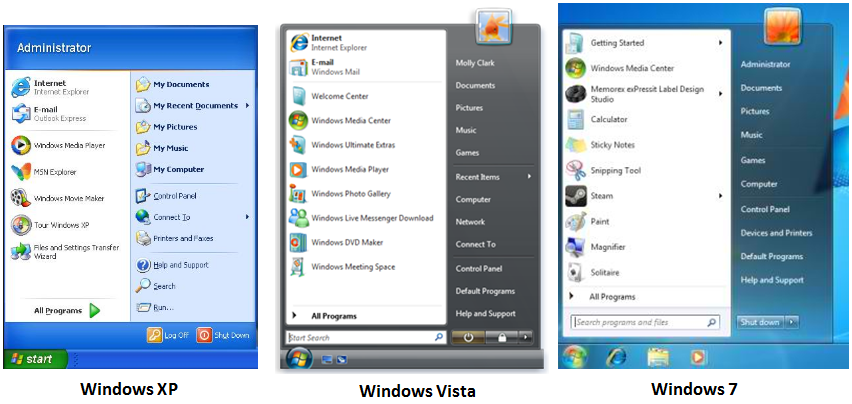Click the Vista power button

pos(468,337)
